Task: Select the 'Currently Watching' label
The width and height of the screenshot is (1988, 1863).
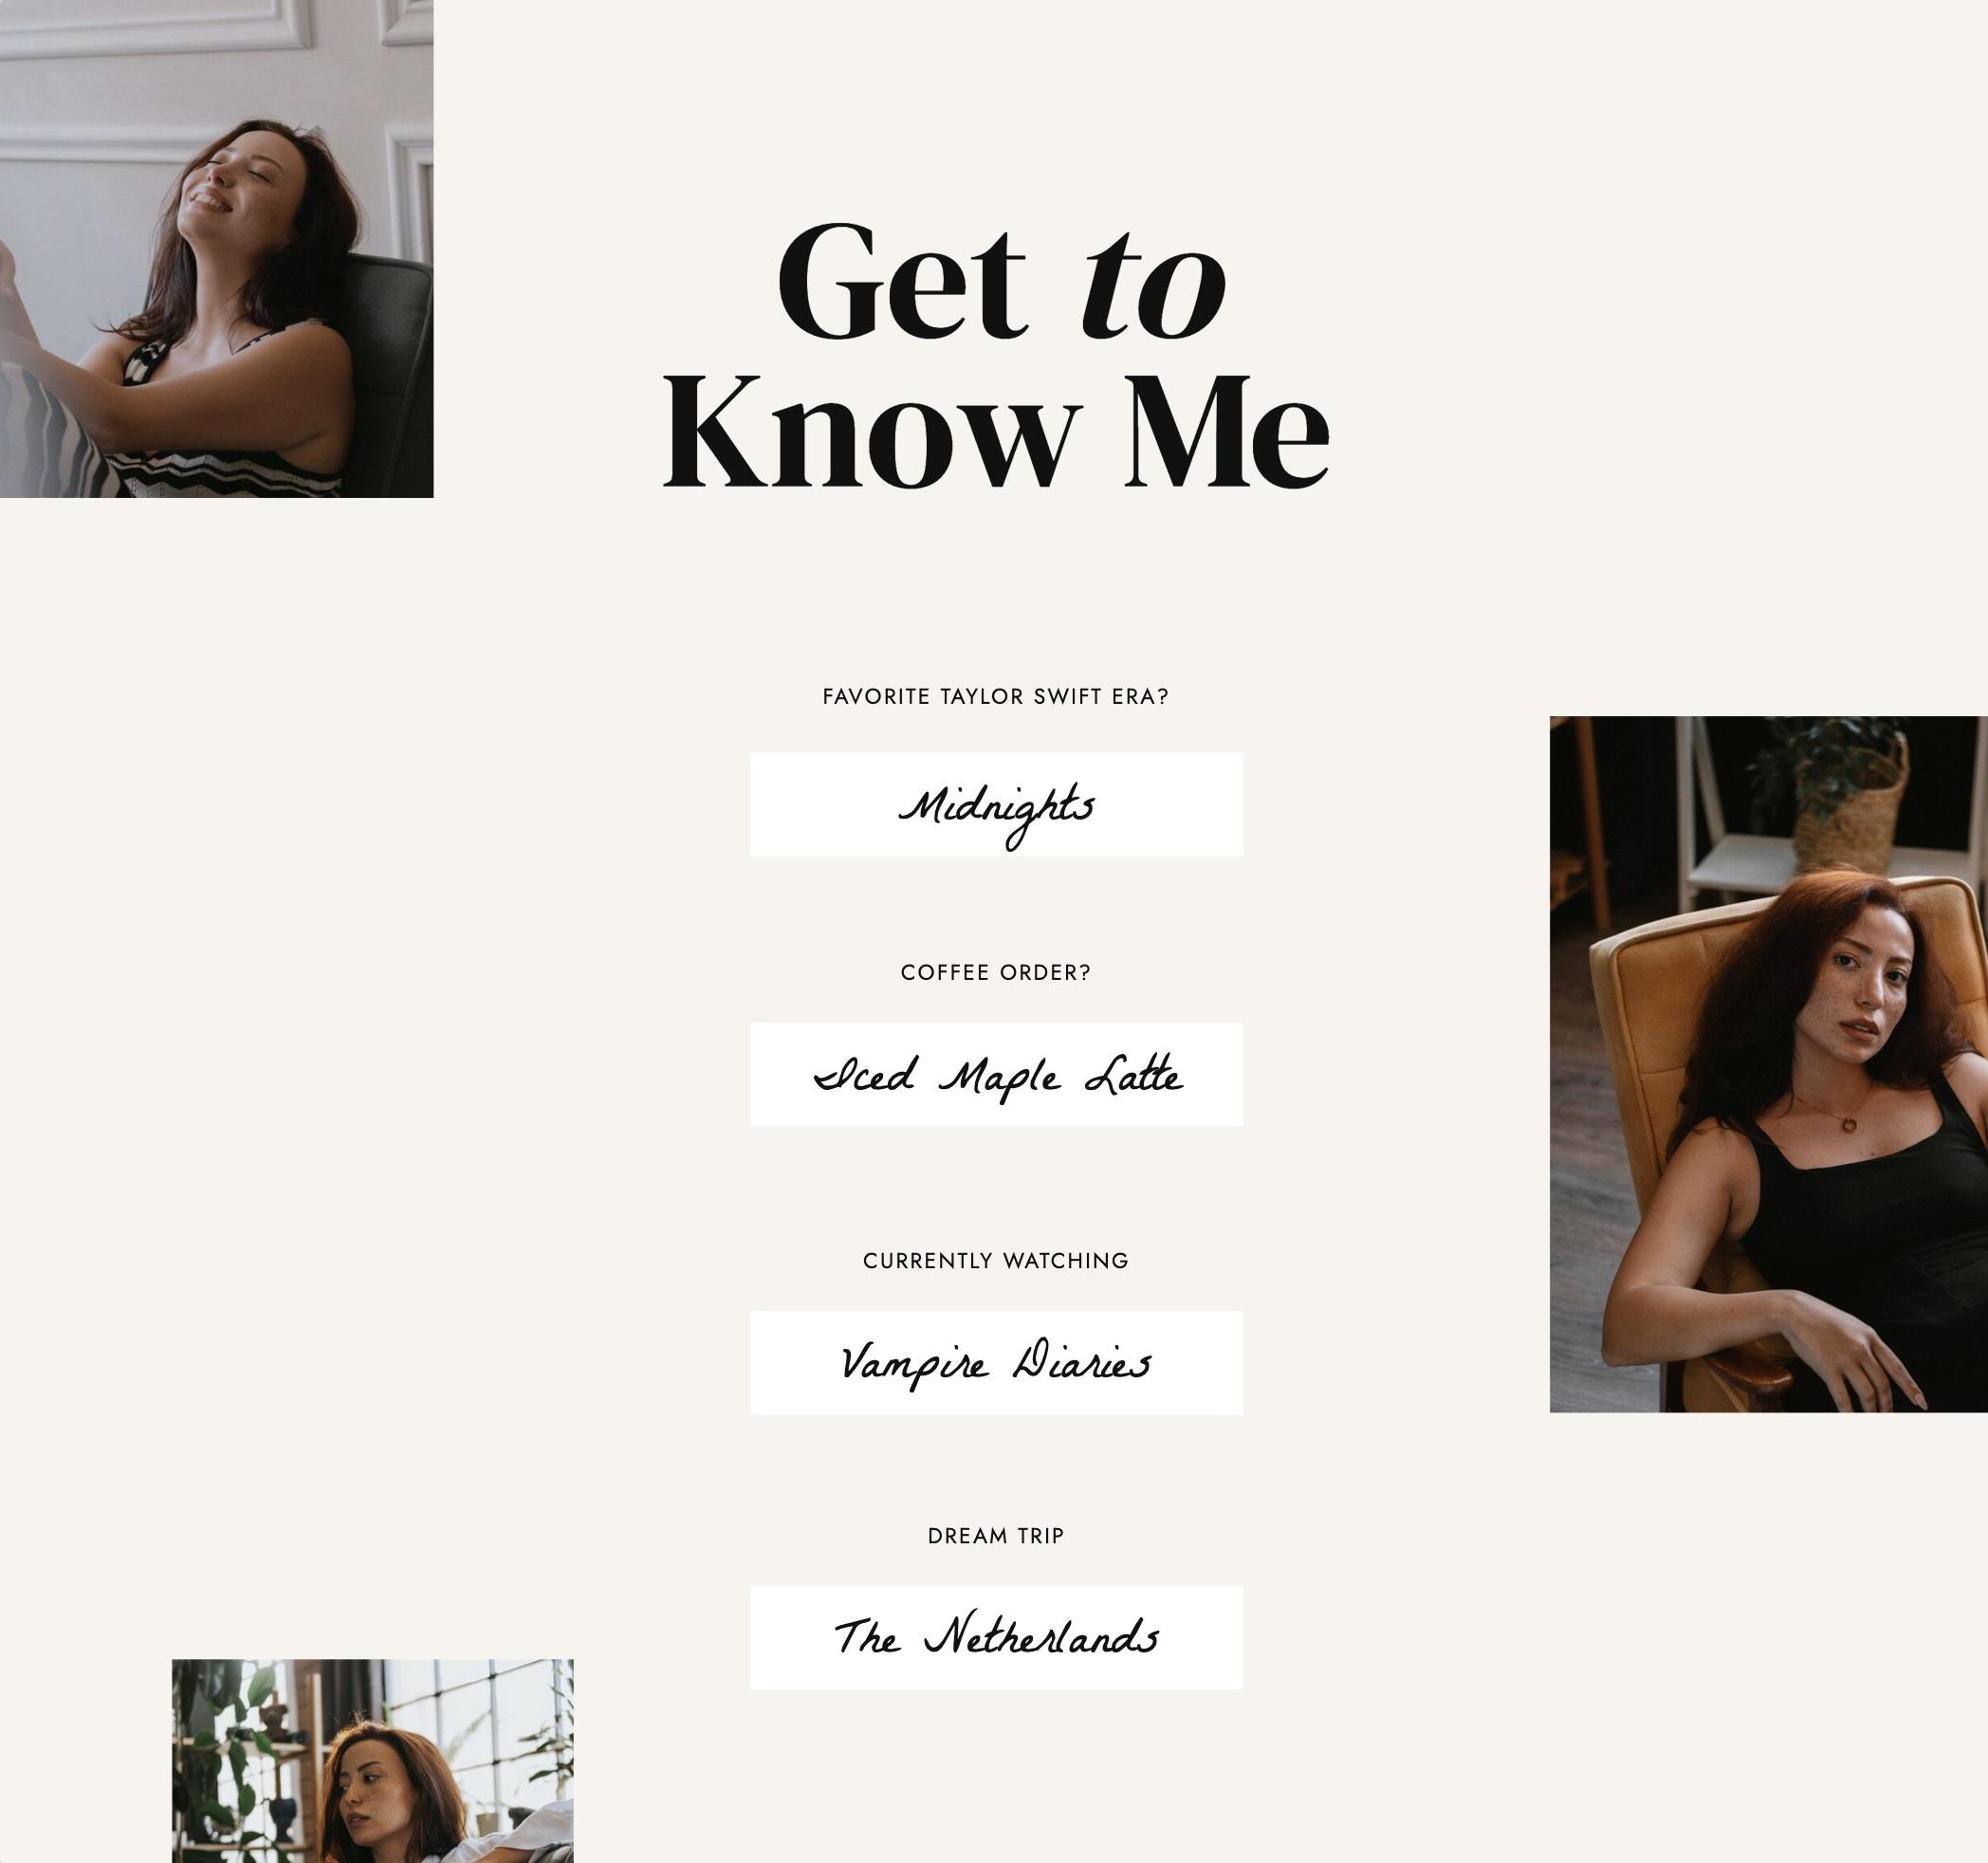Action: (x=996, y=1261)
